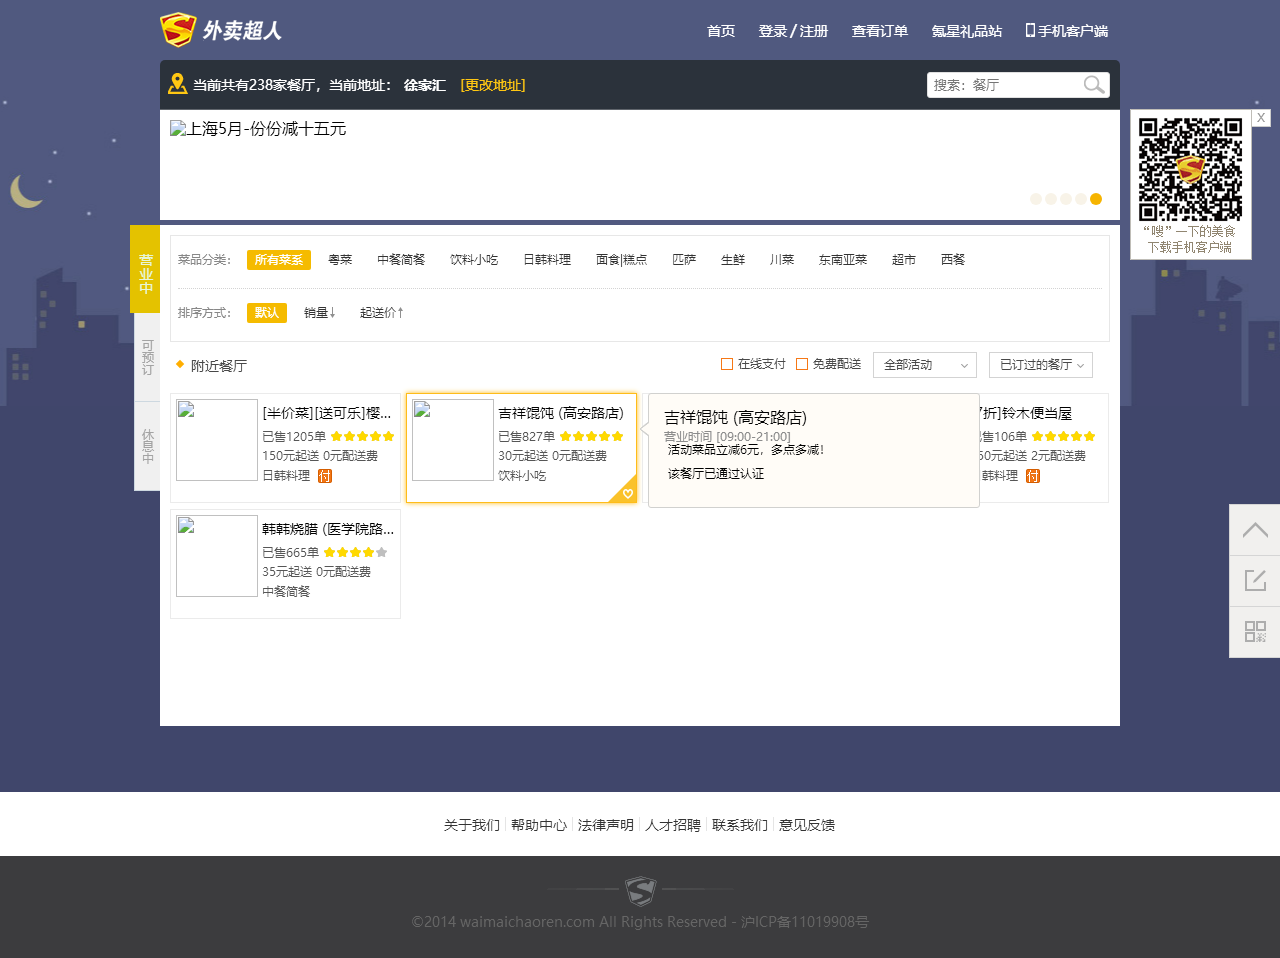1280x958 pixels.
Task: Scan-download QR code image
Action: point(1190,169)
